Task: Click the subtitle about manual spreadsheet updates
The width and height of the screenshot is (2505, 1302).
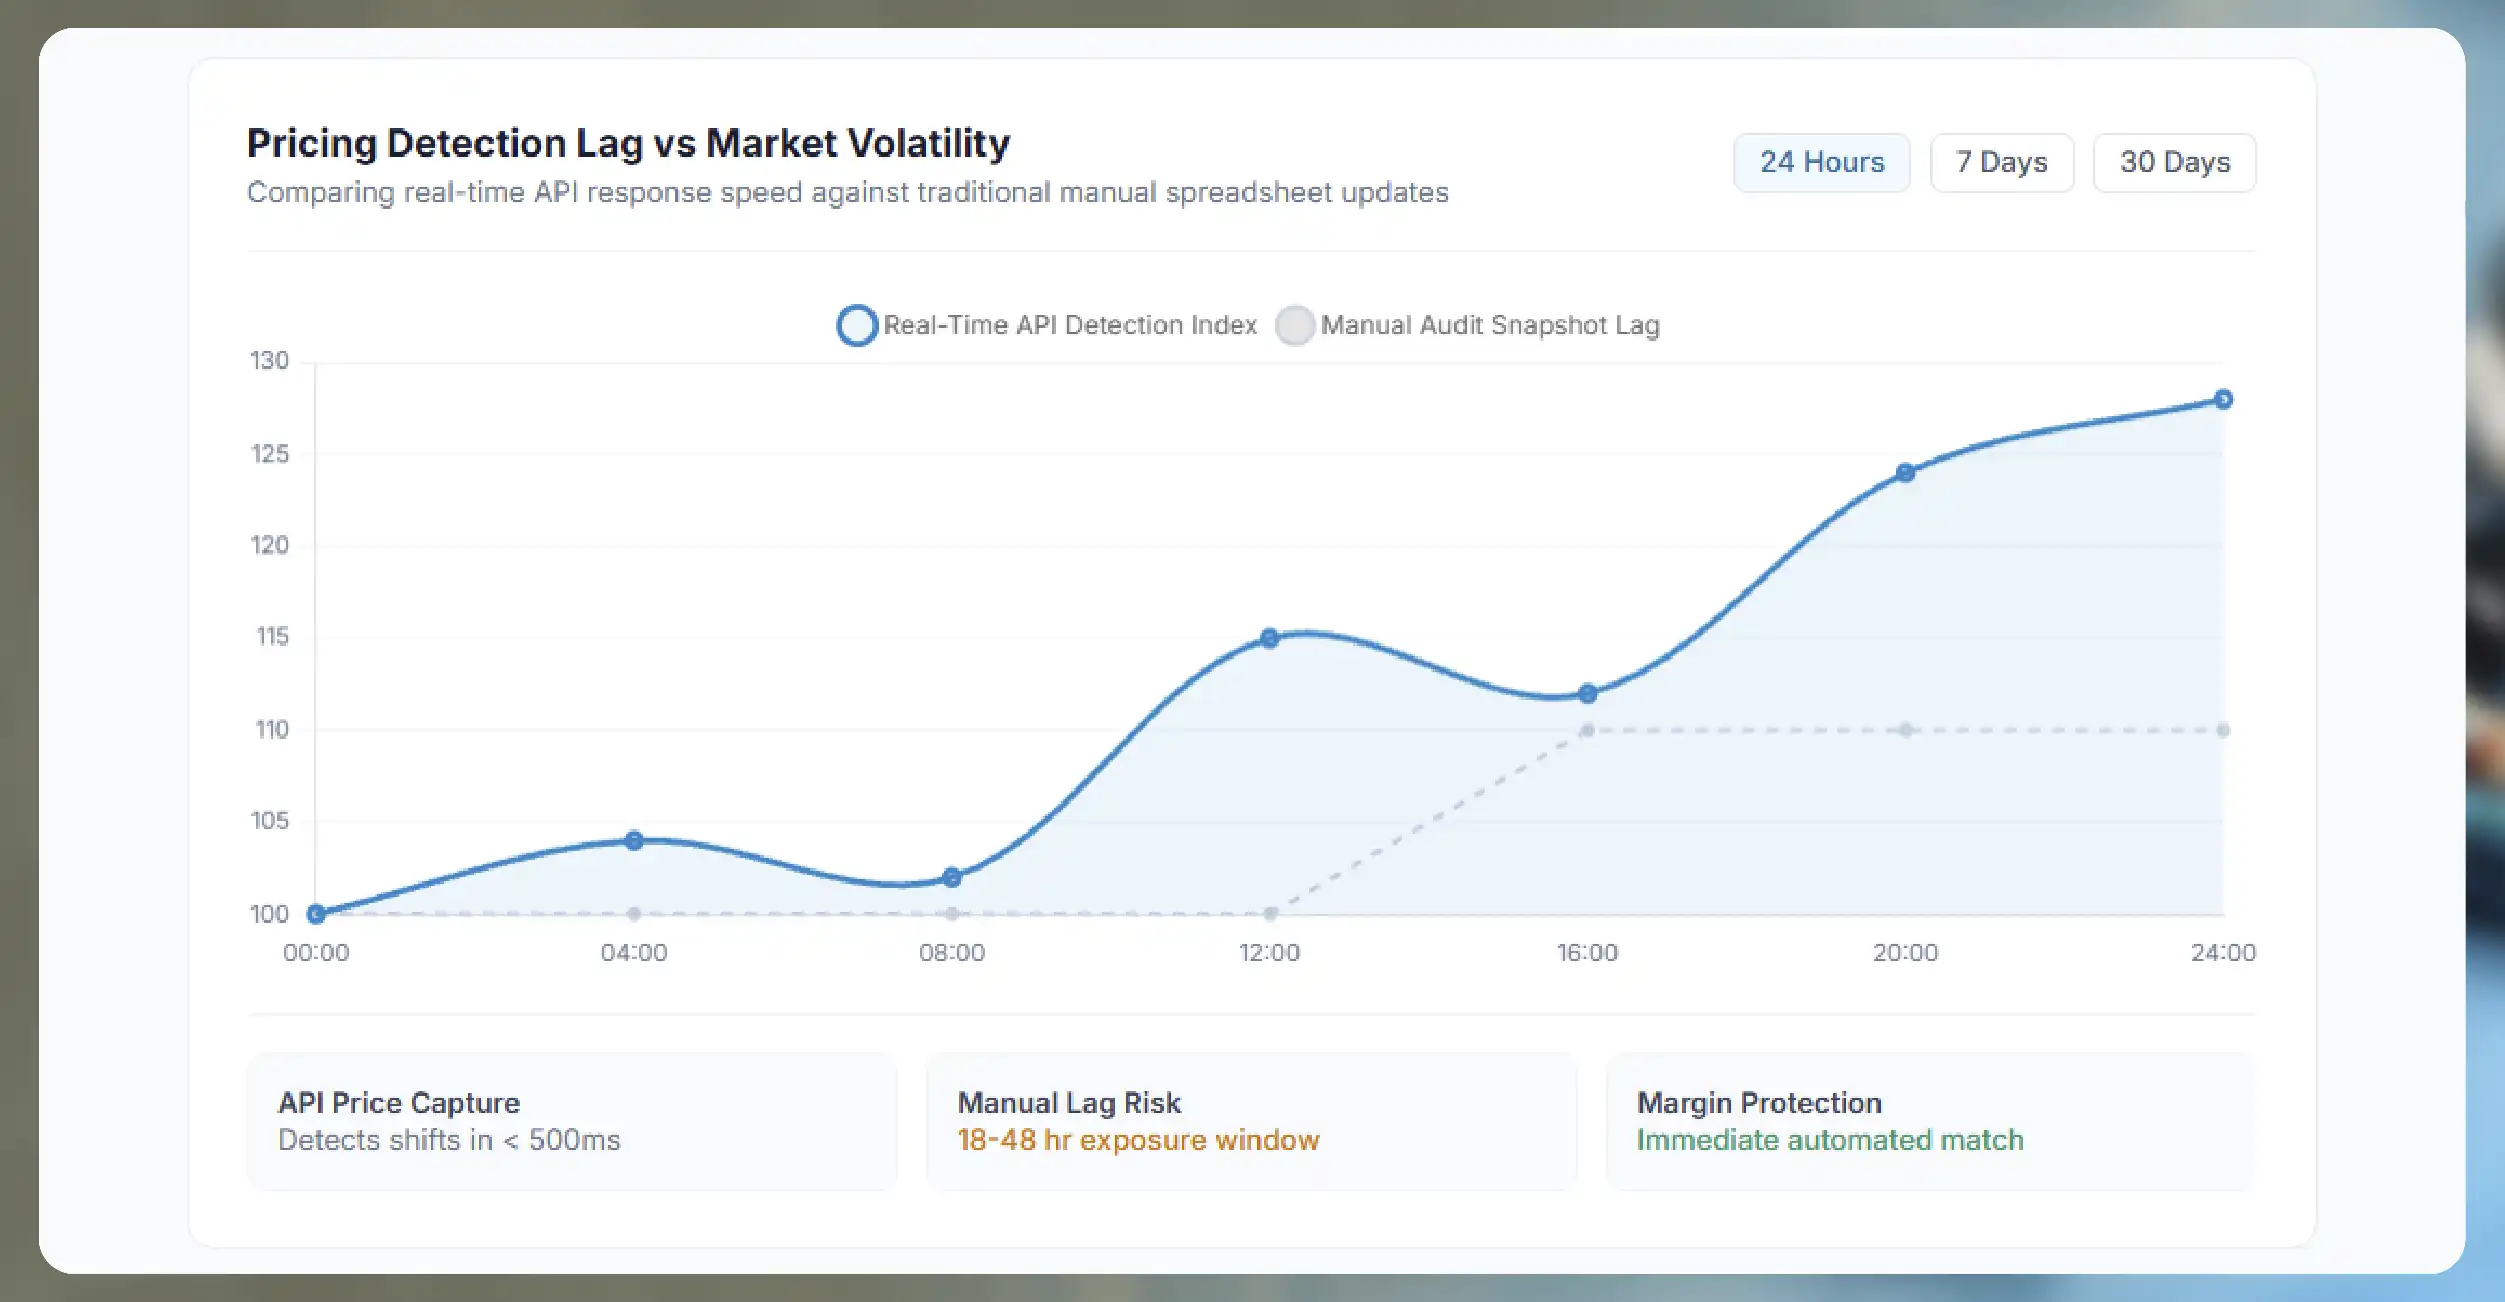Action: (x=848, y=192)
